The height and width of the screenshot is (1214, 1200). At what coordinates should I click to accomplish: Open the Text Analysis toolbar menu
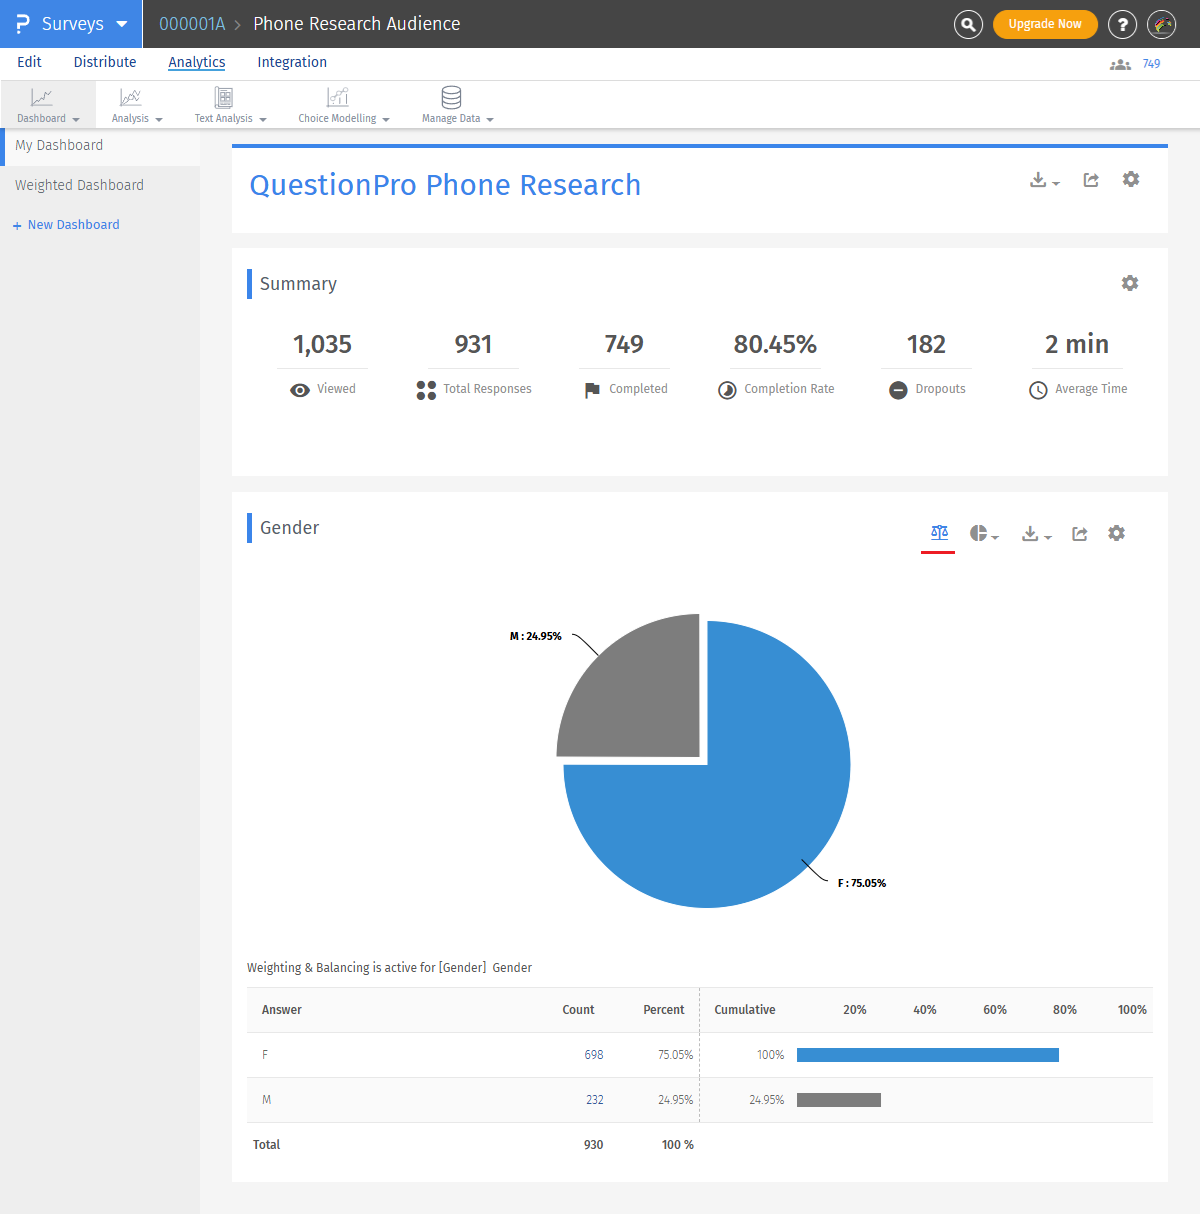coord(230,104)
